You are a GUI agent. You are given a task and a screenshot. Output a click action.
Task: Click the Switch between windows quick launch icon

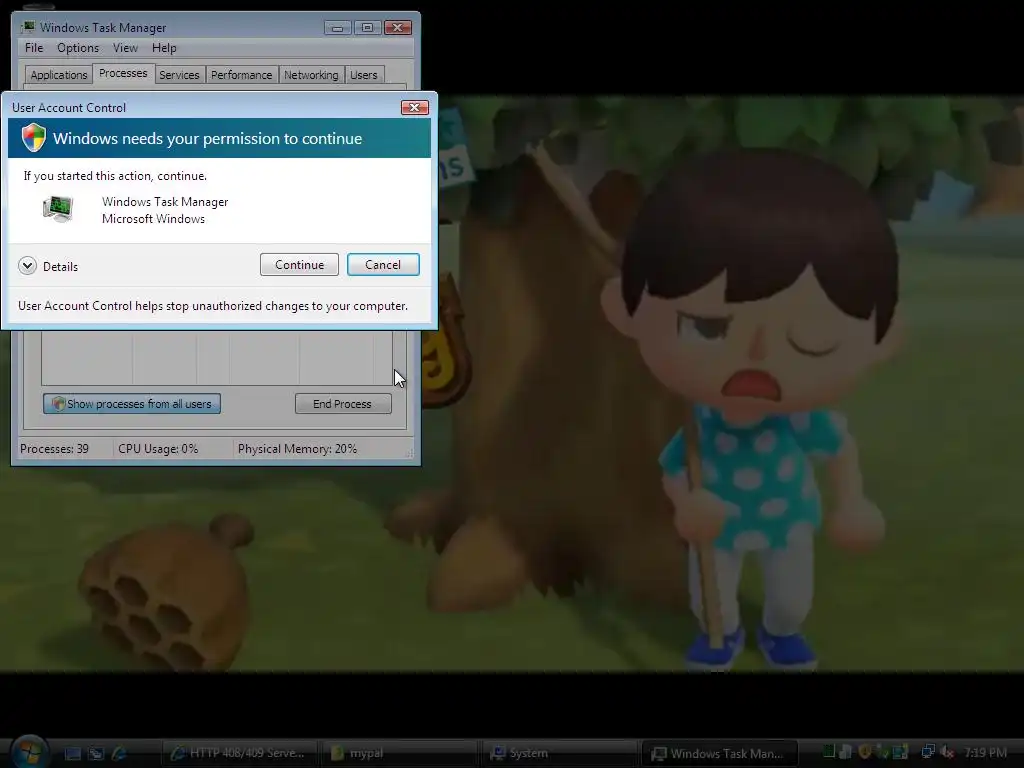97,754
